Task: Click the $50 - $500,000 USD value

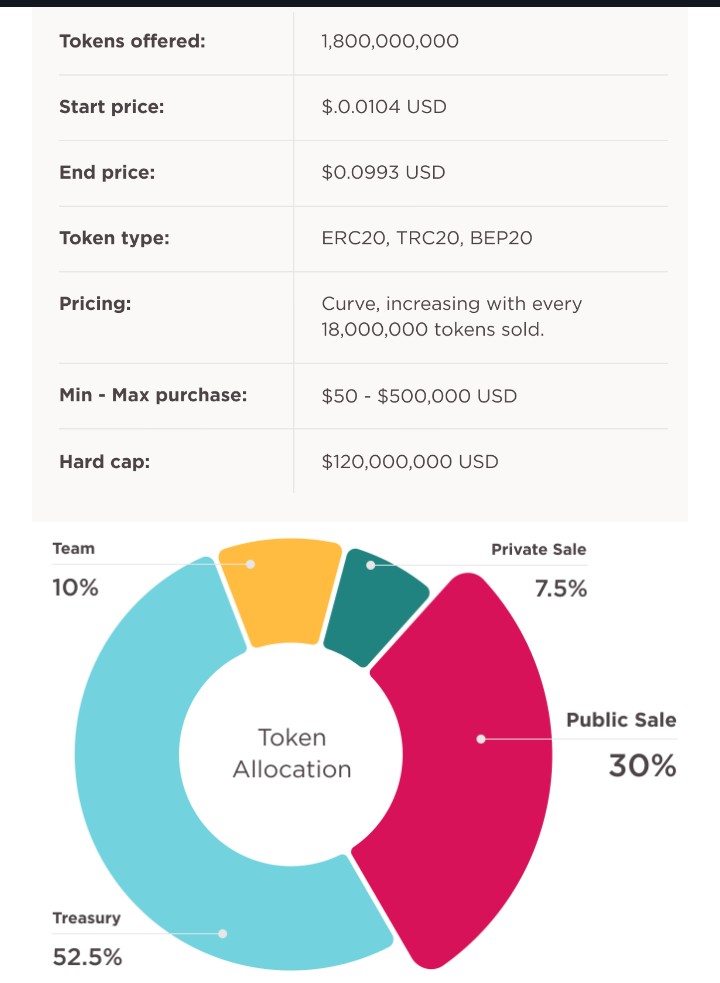Action: coord(419,396)
